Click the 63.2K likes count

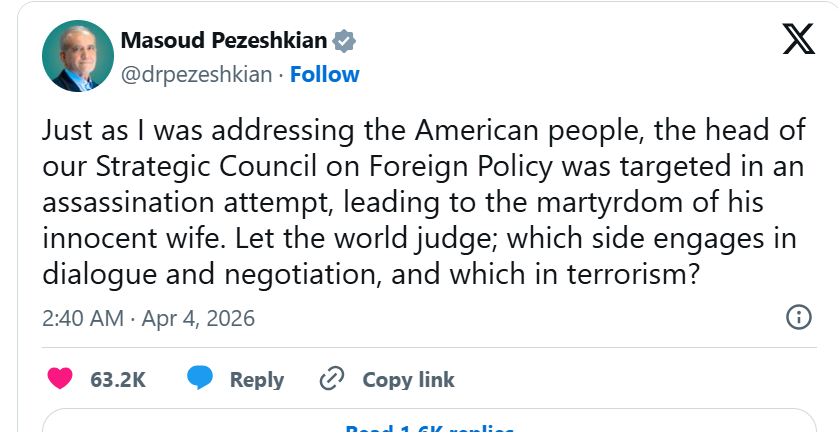118,380
